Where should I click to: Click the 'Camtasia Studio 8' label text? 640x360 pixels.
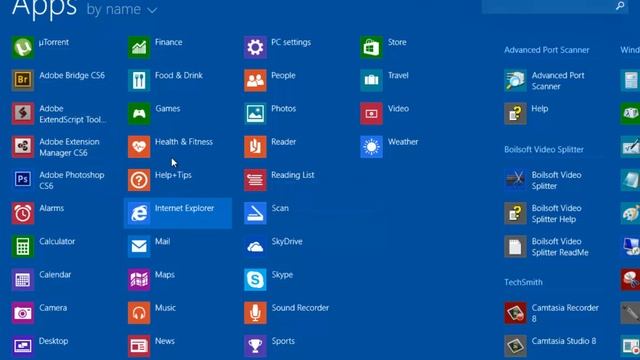pos(564,341)
